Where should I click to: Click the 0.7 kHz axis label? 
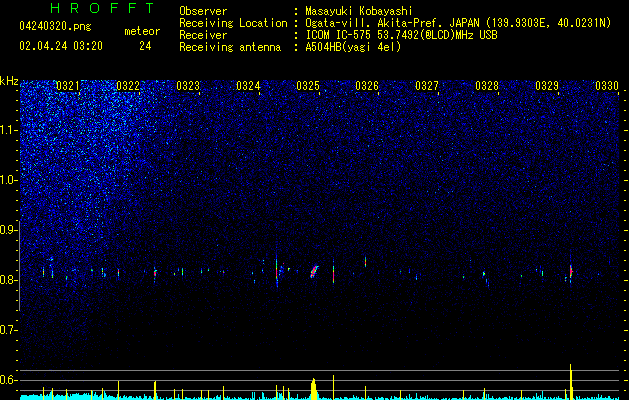point(9,330)
